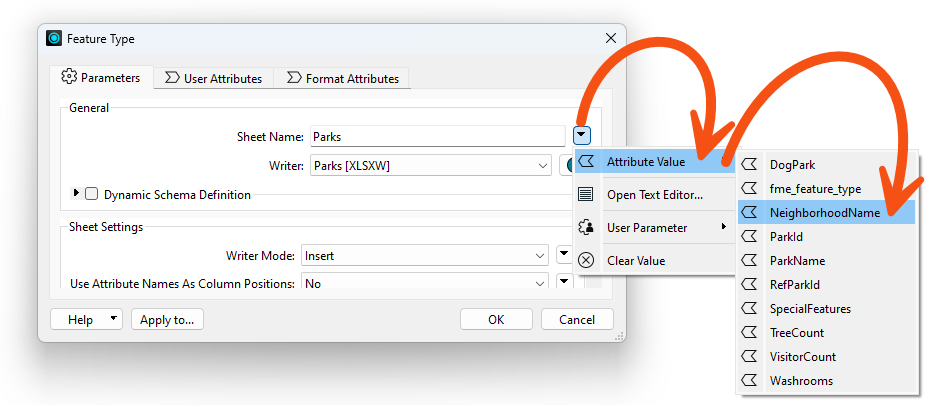Enable Dynamic Schema Definition checkbox
930x405 pixels.
pyautogui.click(x=91, y=194)
